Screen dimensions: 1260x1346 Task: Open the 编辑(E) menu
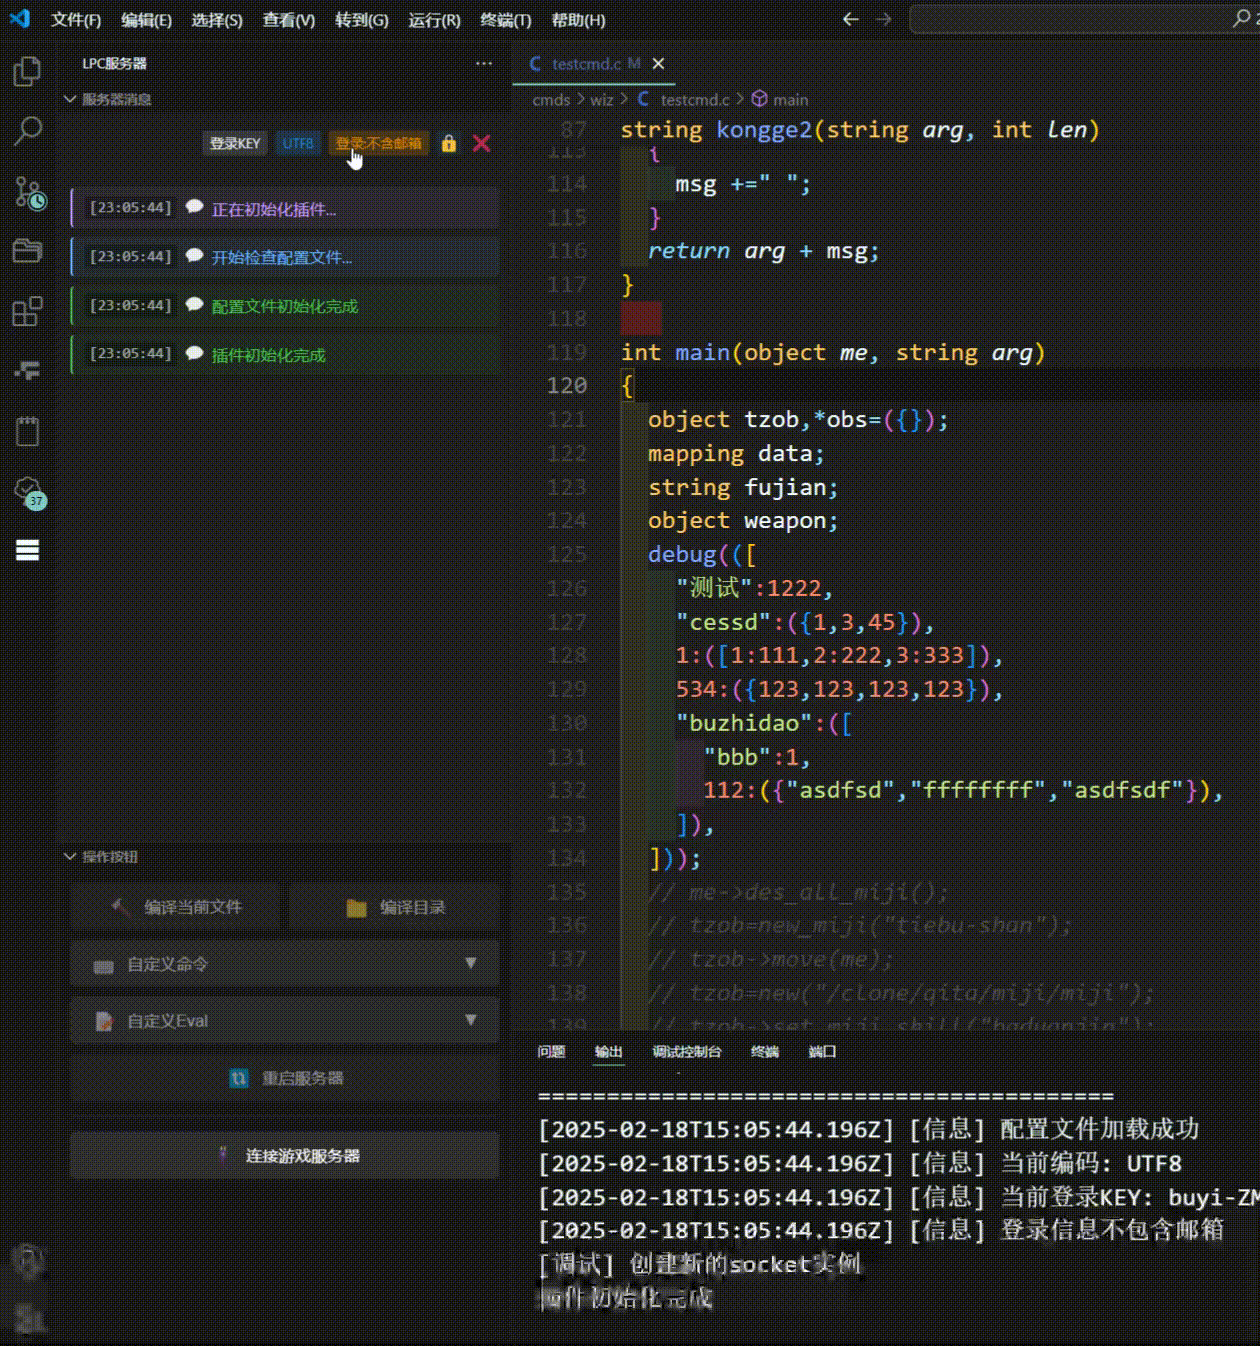click(146, 20)
